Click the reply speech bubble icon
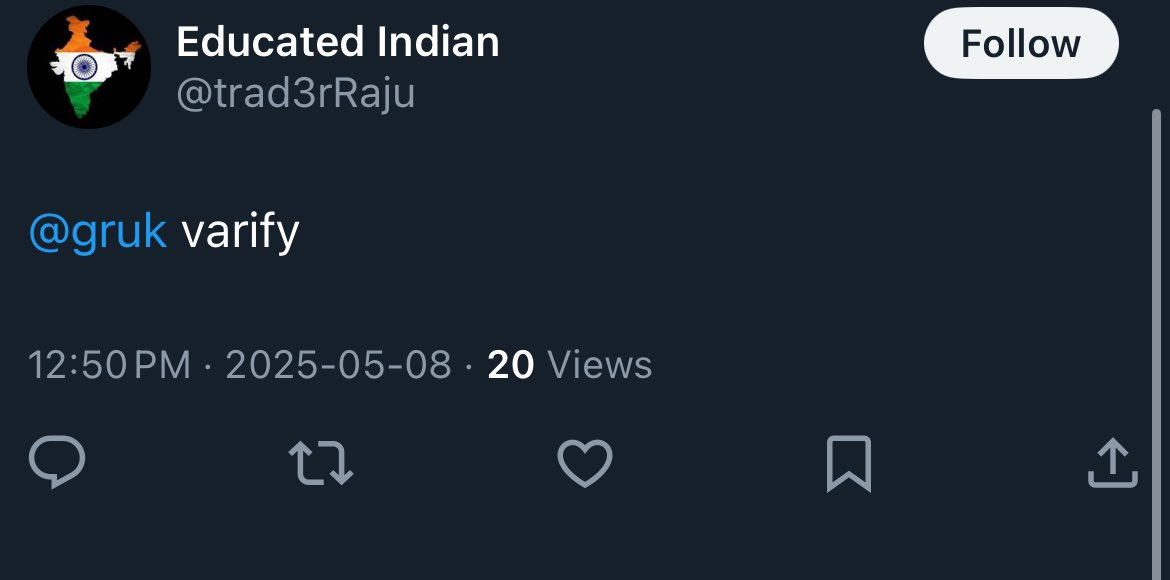Viewport: 1170px width, 580px height. (57, 463)
